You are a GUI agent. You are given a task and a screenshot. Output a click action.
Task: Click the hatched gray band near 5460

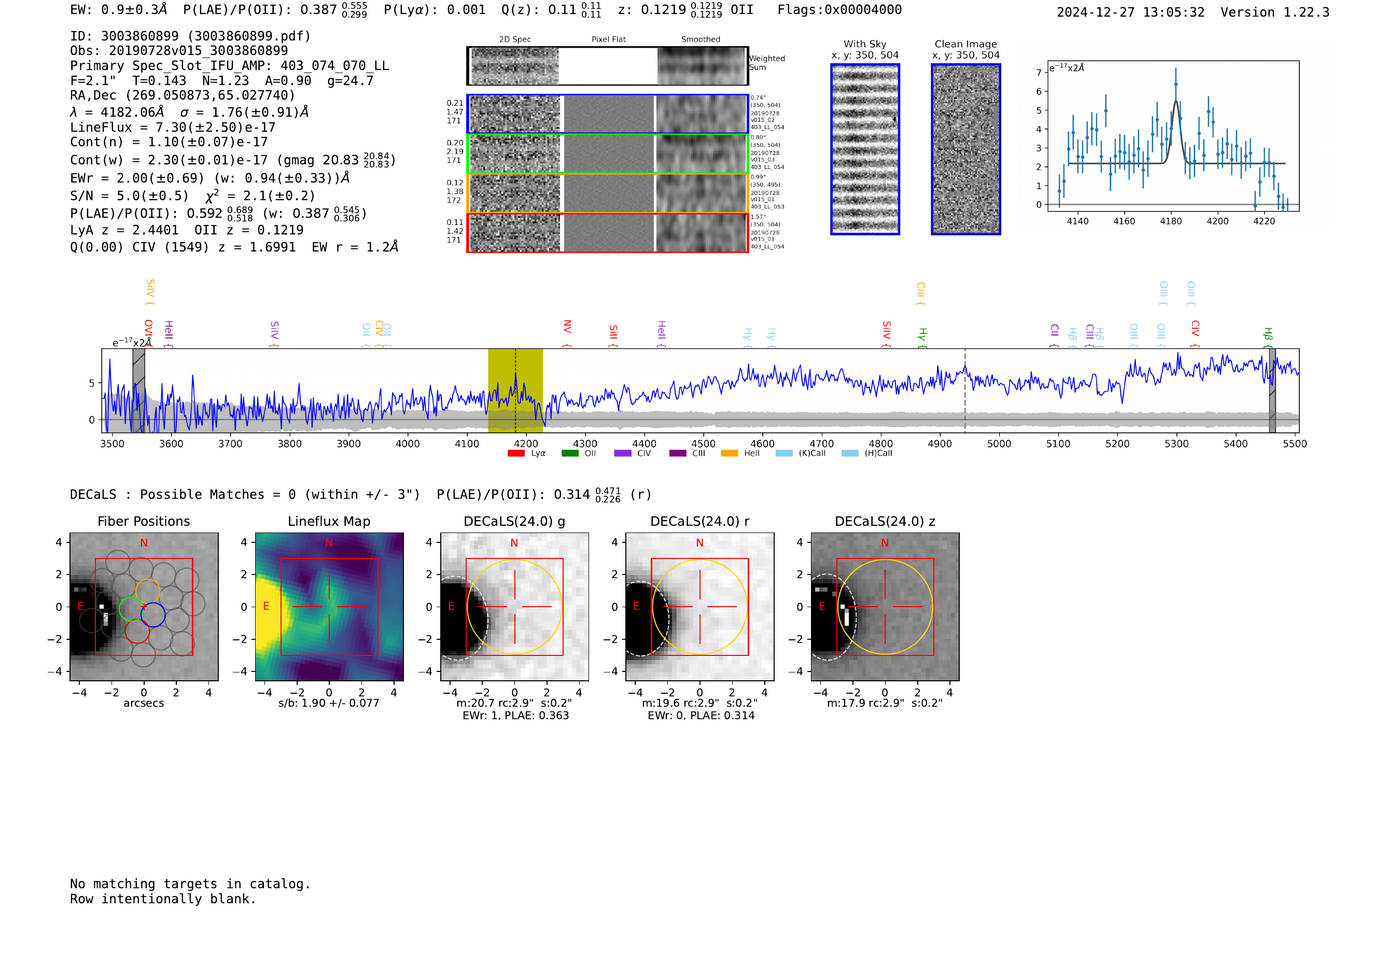(x=1272, y=390)
